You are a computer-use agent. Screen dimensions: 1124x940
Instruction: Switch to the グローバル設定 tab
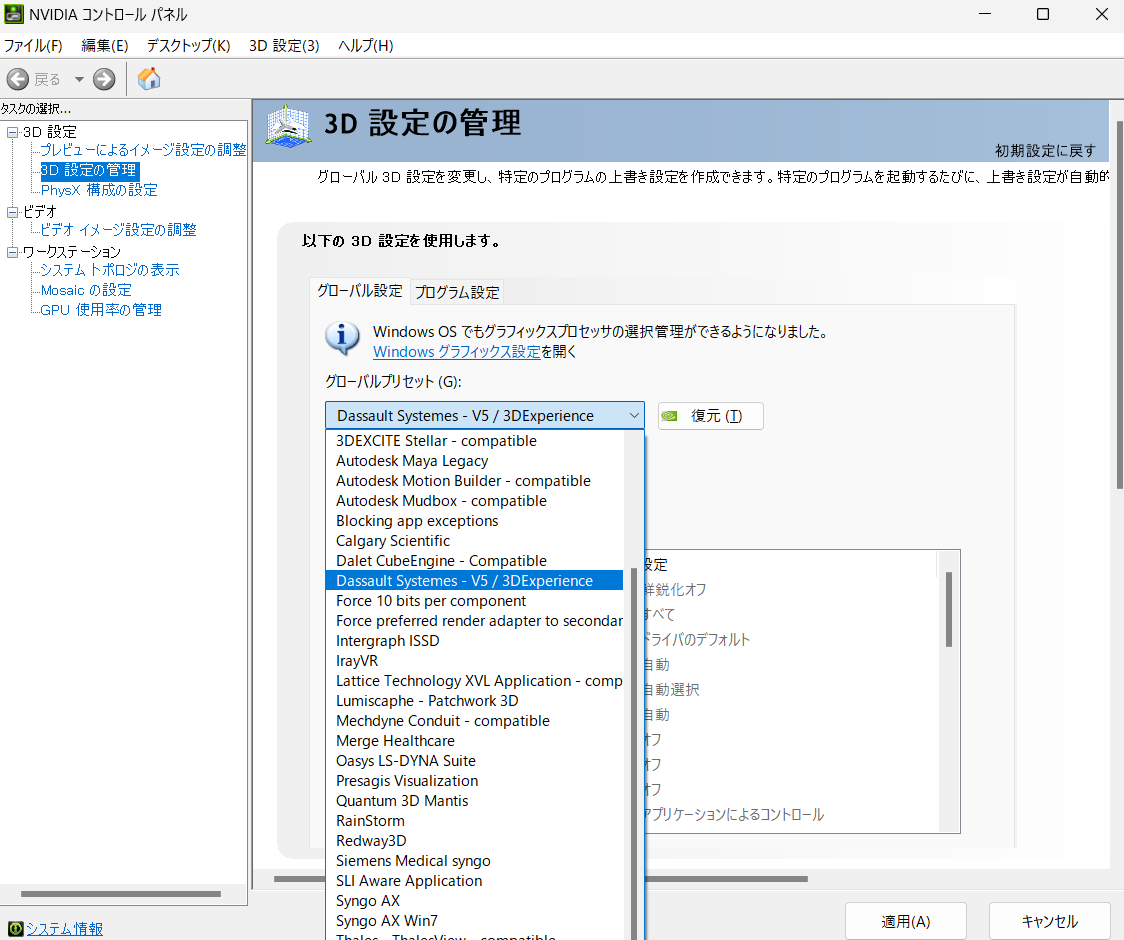pos(360,290)
